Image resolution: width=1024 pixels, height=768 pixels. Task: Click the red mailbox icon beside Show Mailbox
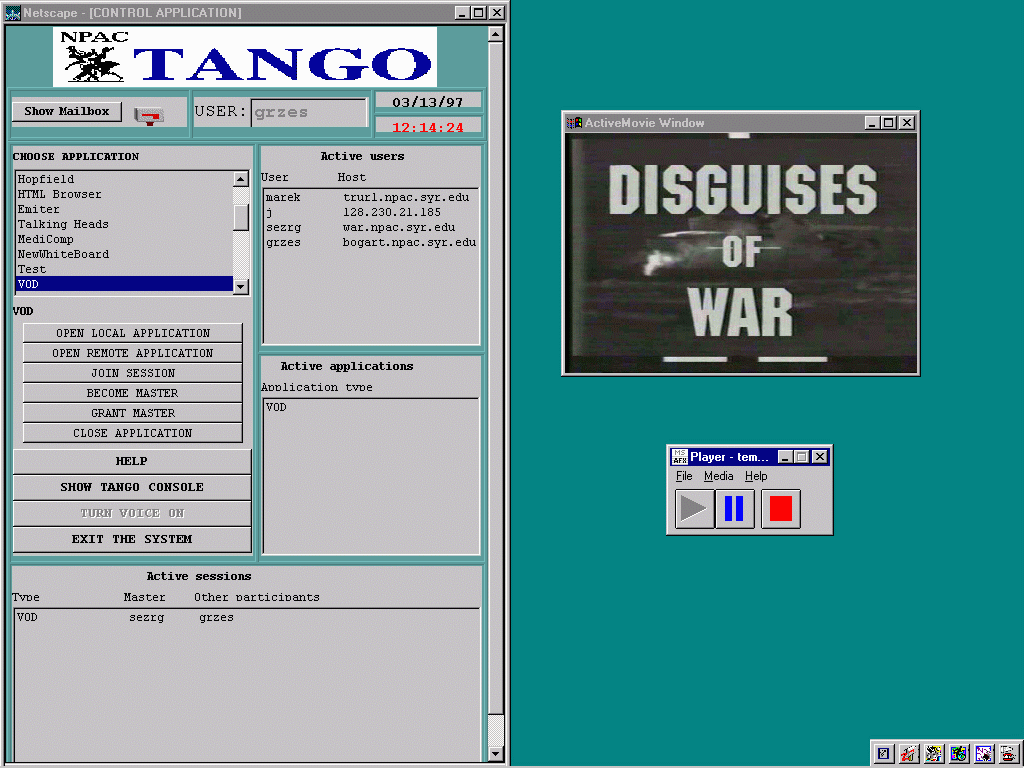[150, 116]
